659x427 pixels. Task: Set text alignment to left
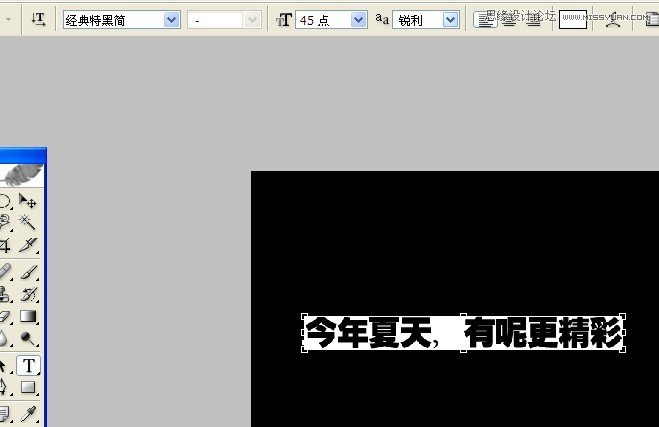click(x=485, y=19)
